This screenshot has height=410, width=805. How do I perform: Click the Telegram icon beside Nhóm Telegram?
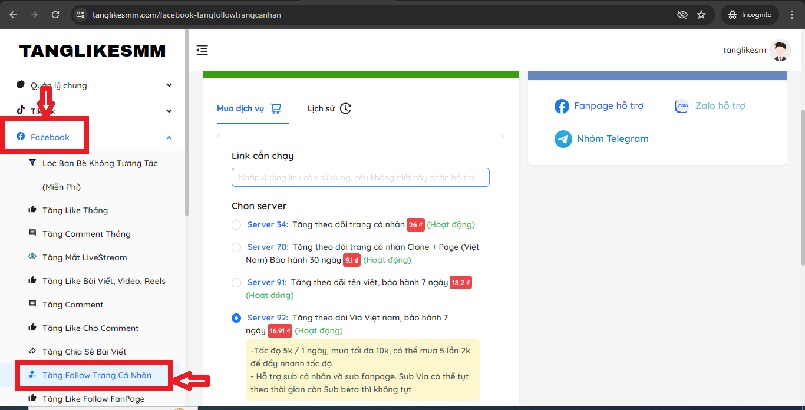coord(563,139)
